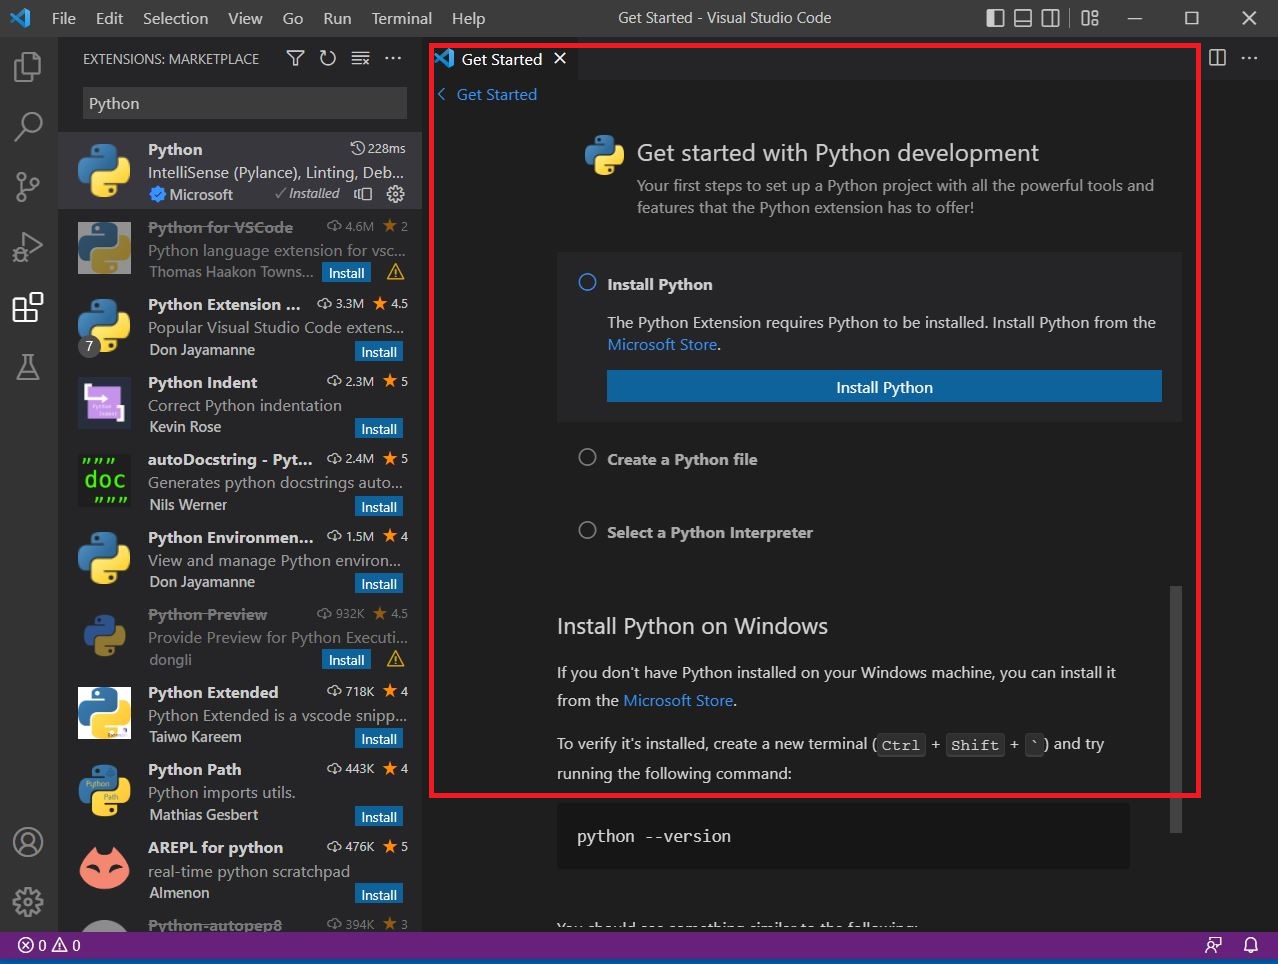Click warning icon on Python Preview

click(x=396, y=659)
